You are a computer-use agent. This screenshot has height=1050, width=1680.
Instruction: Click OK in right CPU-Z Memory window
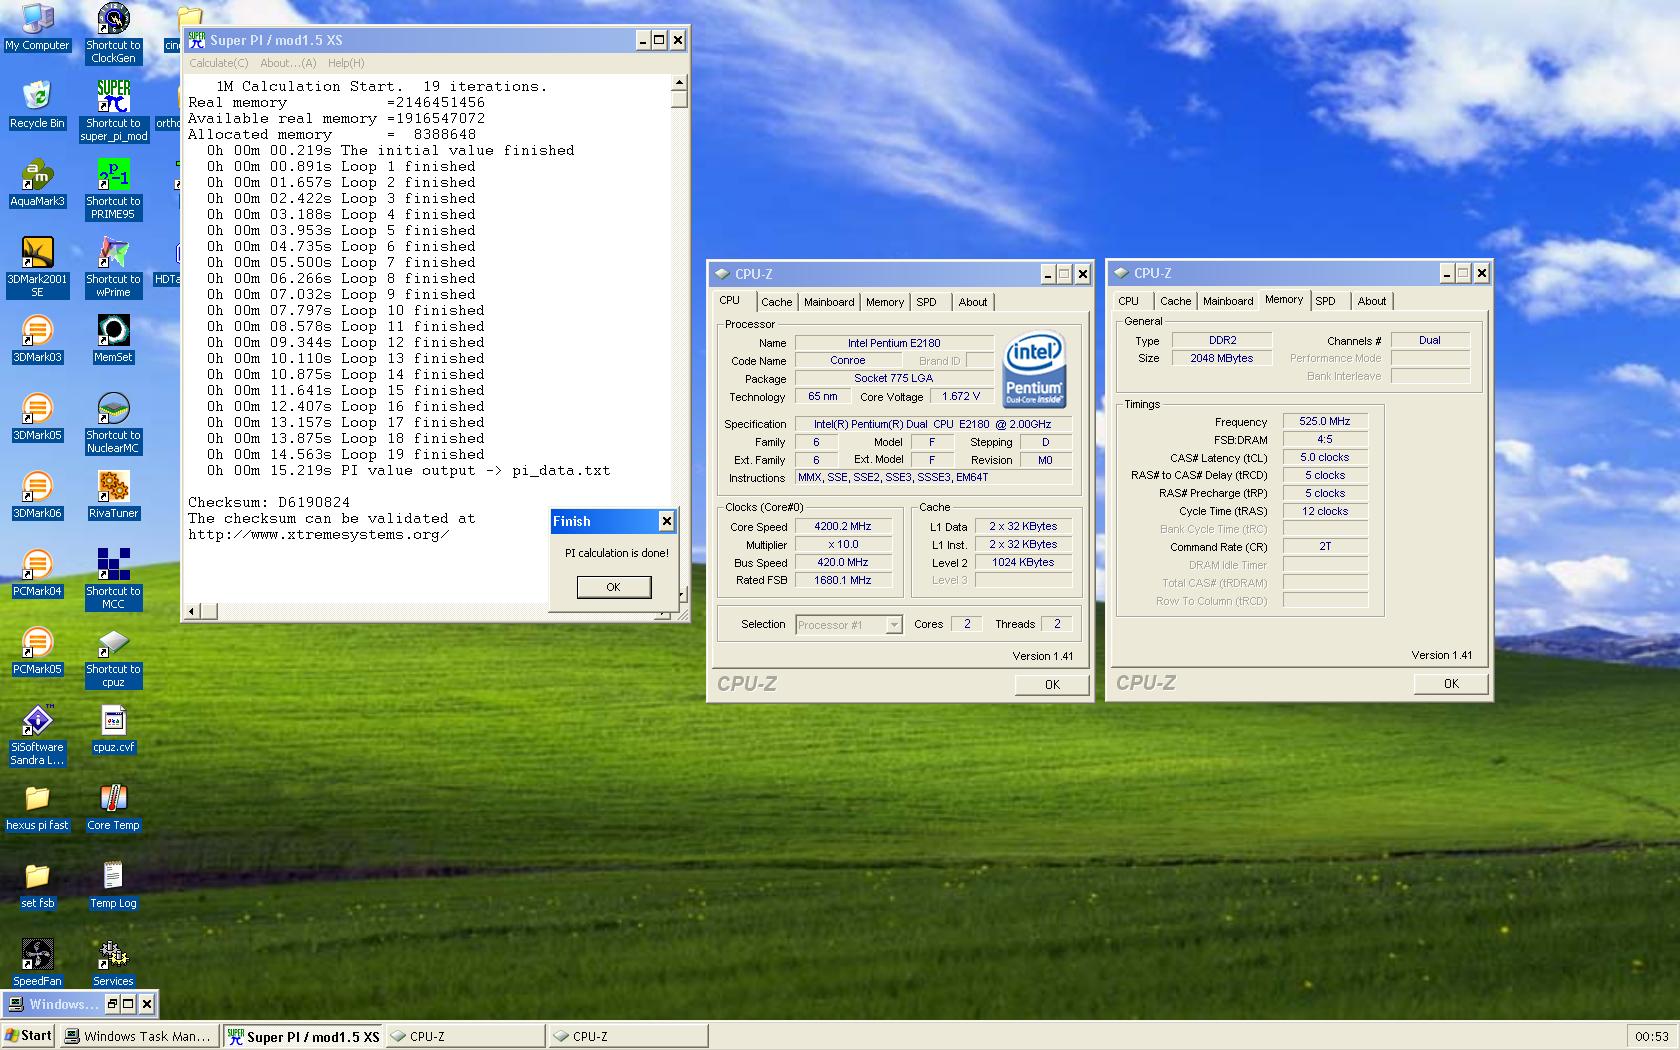point(1451,683)
